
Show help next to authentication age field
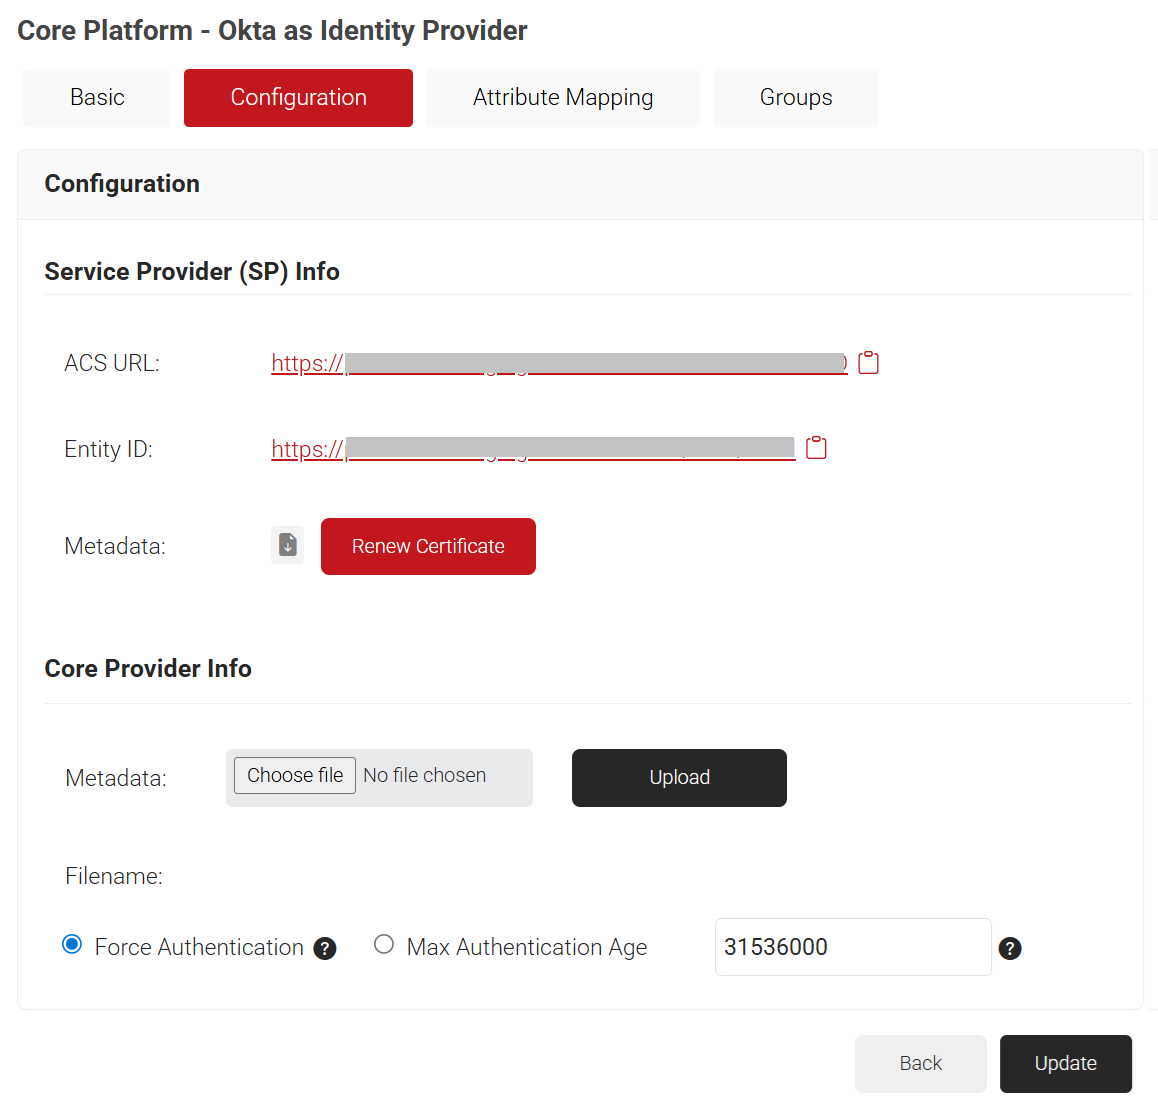pos(1010,949)
